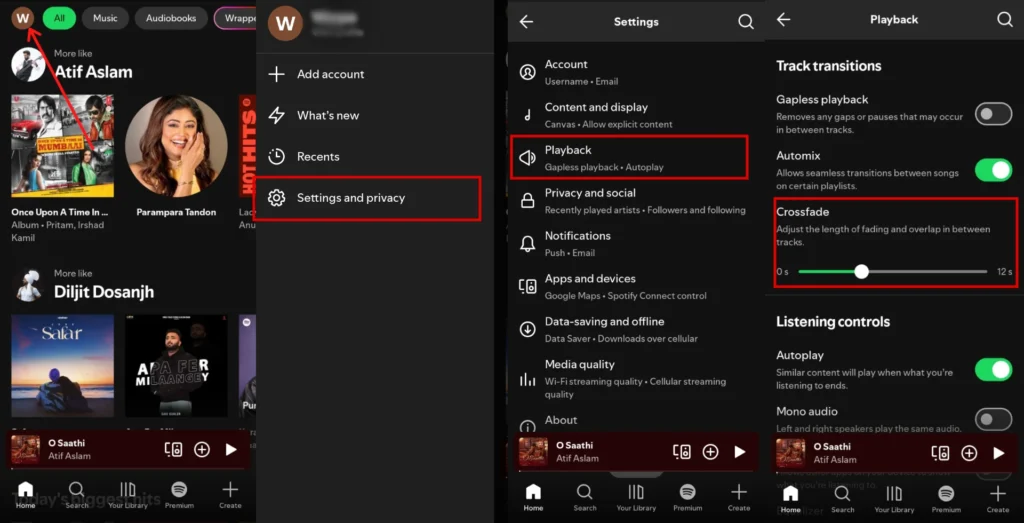1024x523 pixels.
Task: Tap O Saathi cover in Home feed now-playing bar
Action: pos(25,449)
